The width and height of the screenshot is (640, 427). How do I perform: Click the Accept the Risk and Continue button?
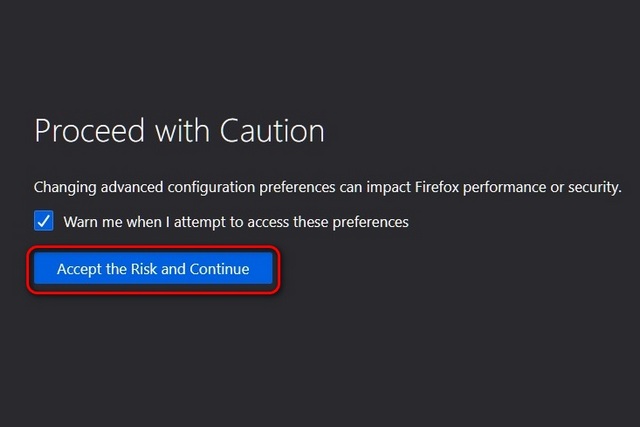click(x=152, y=269)
